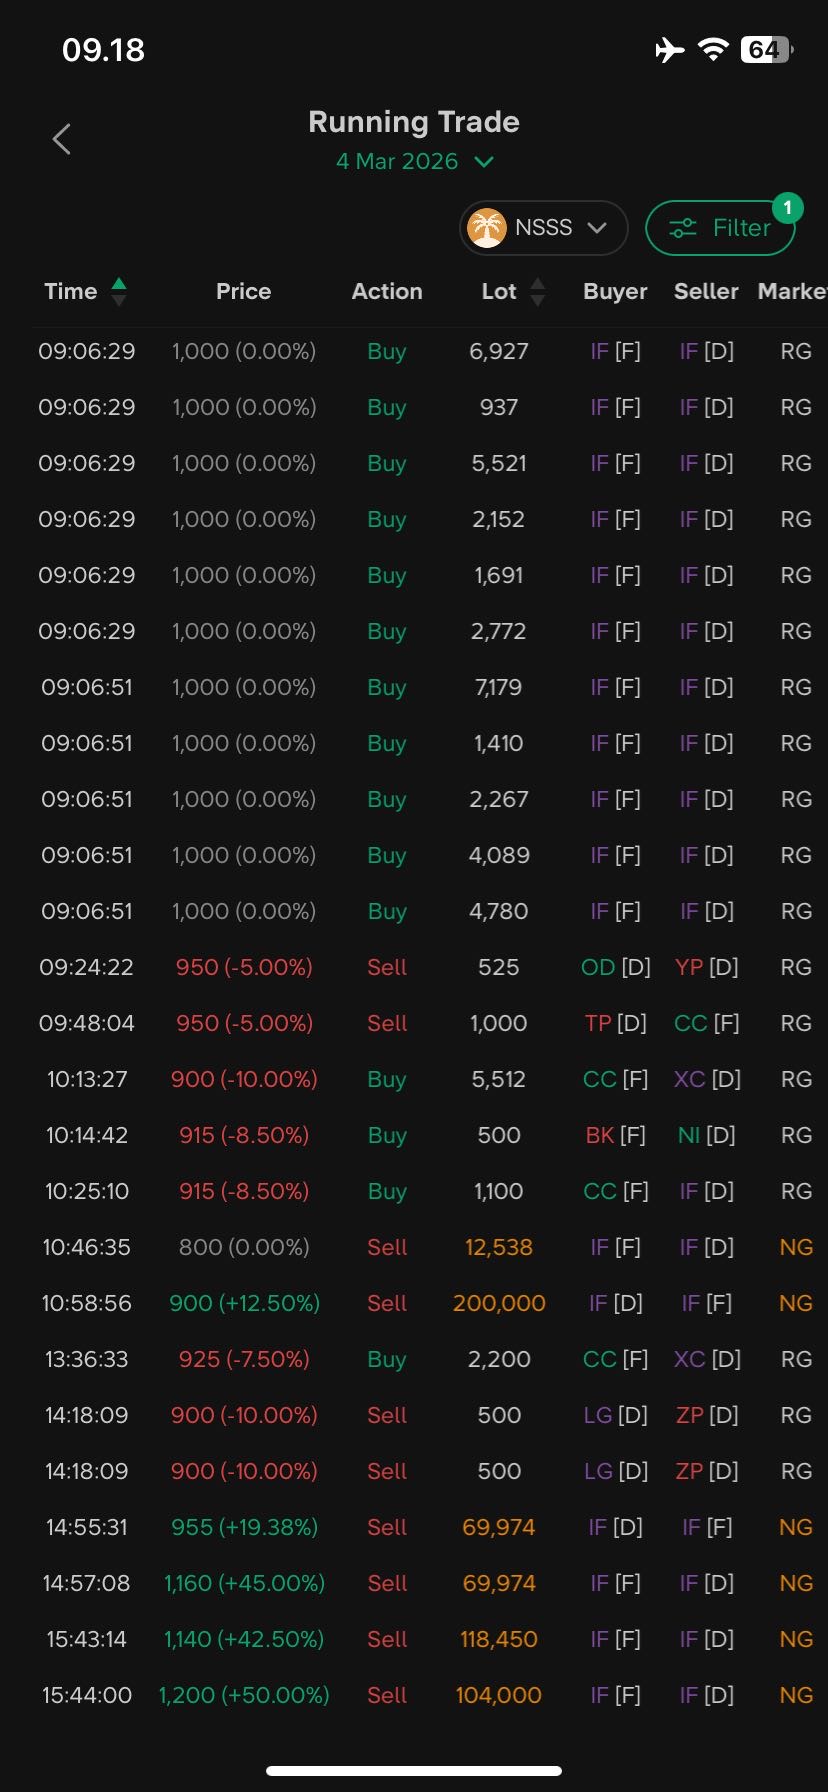
Task: Open the 200,000 lot trade row
Action: [499, 1303]
